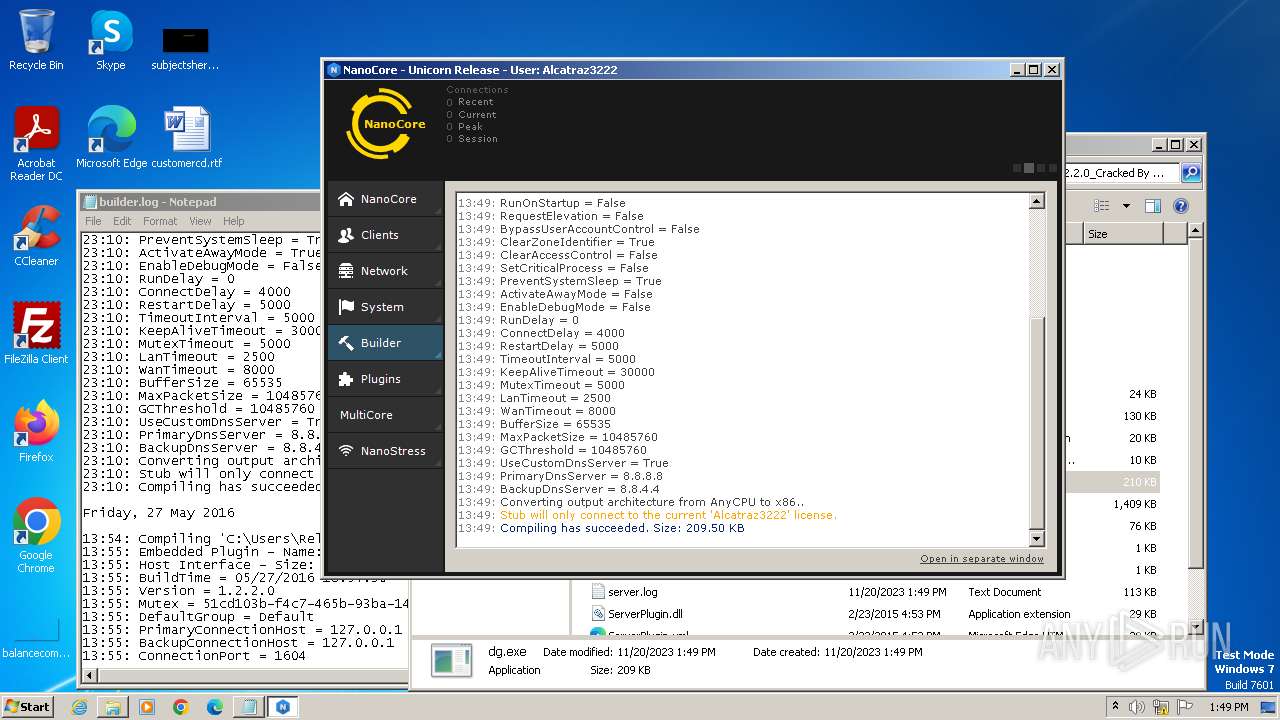Open Firefox desktop shortcut

(x=36, y=432)
